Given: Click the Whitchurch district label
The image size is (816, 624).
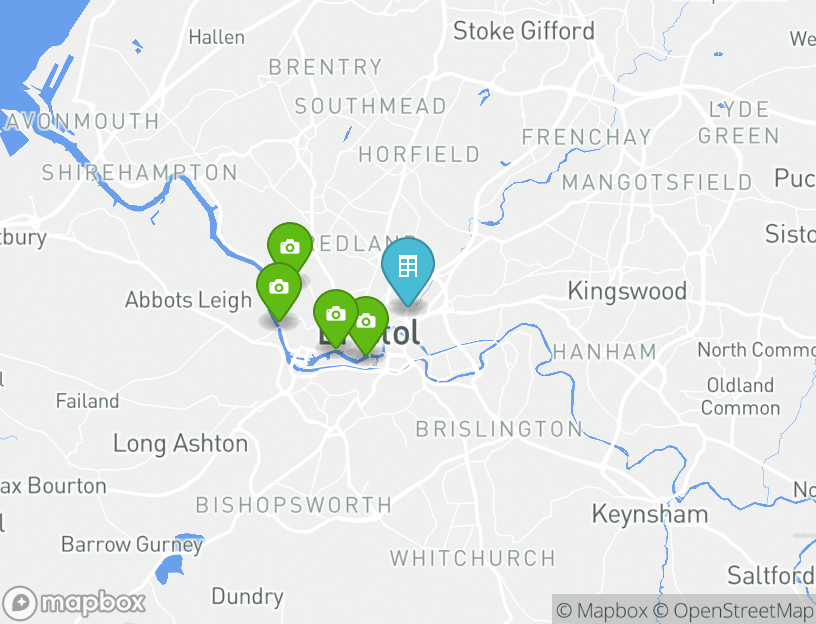Looking at the screenshot, I should click(473, 558).
